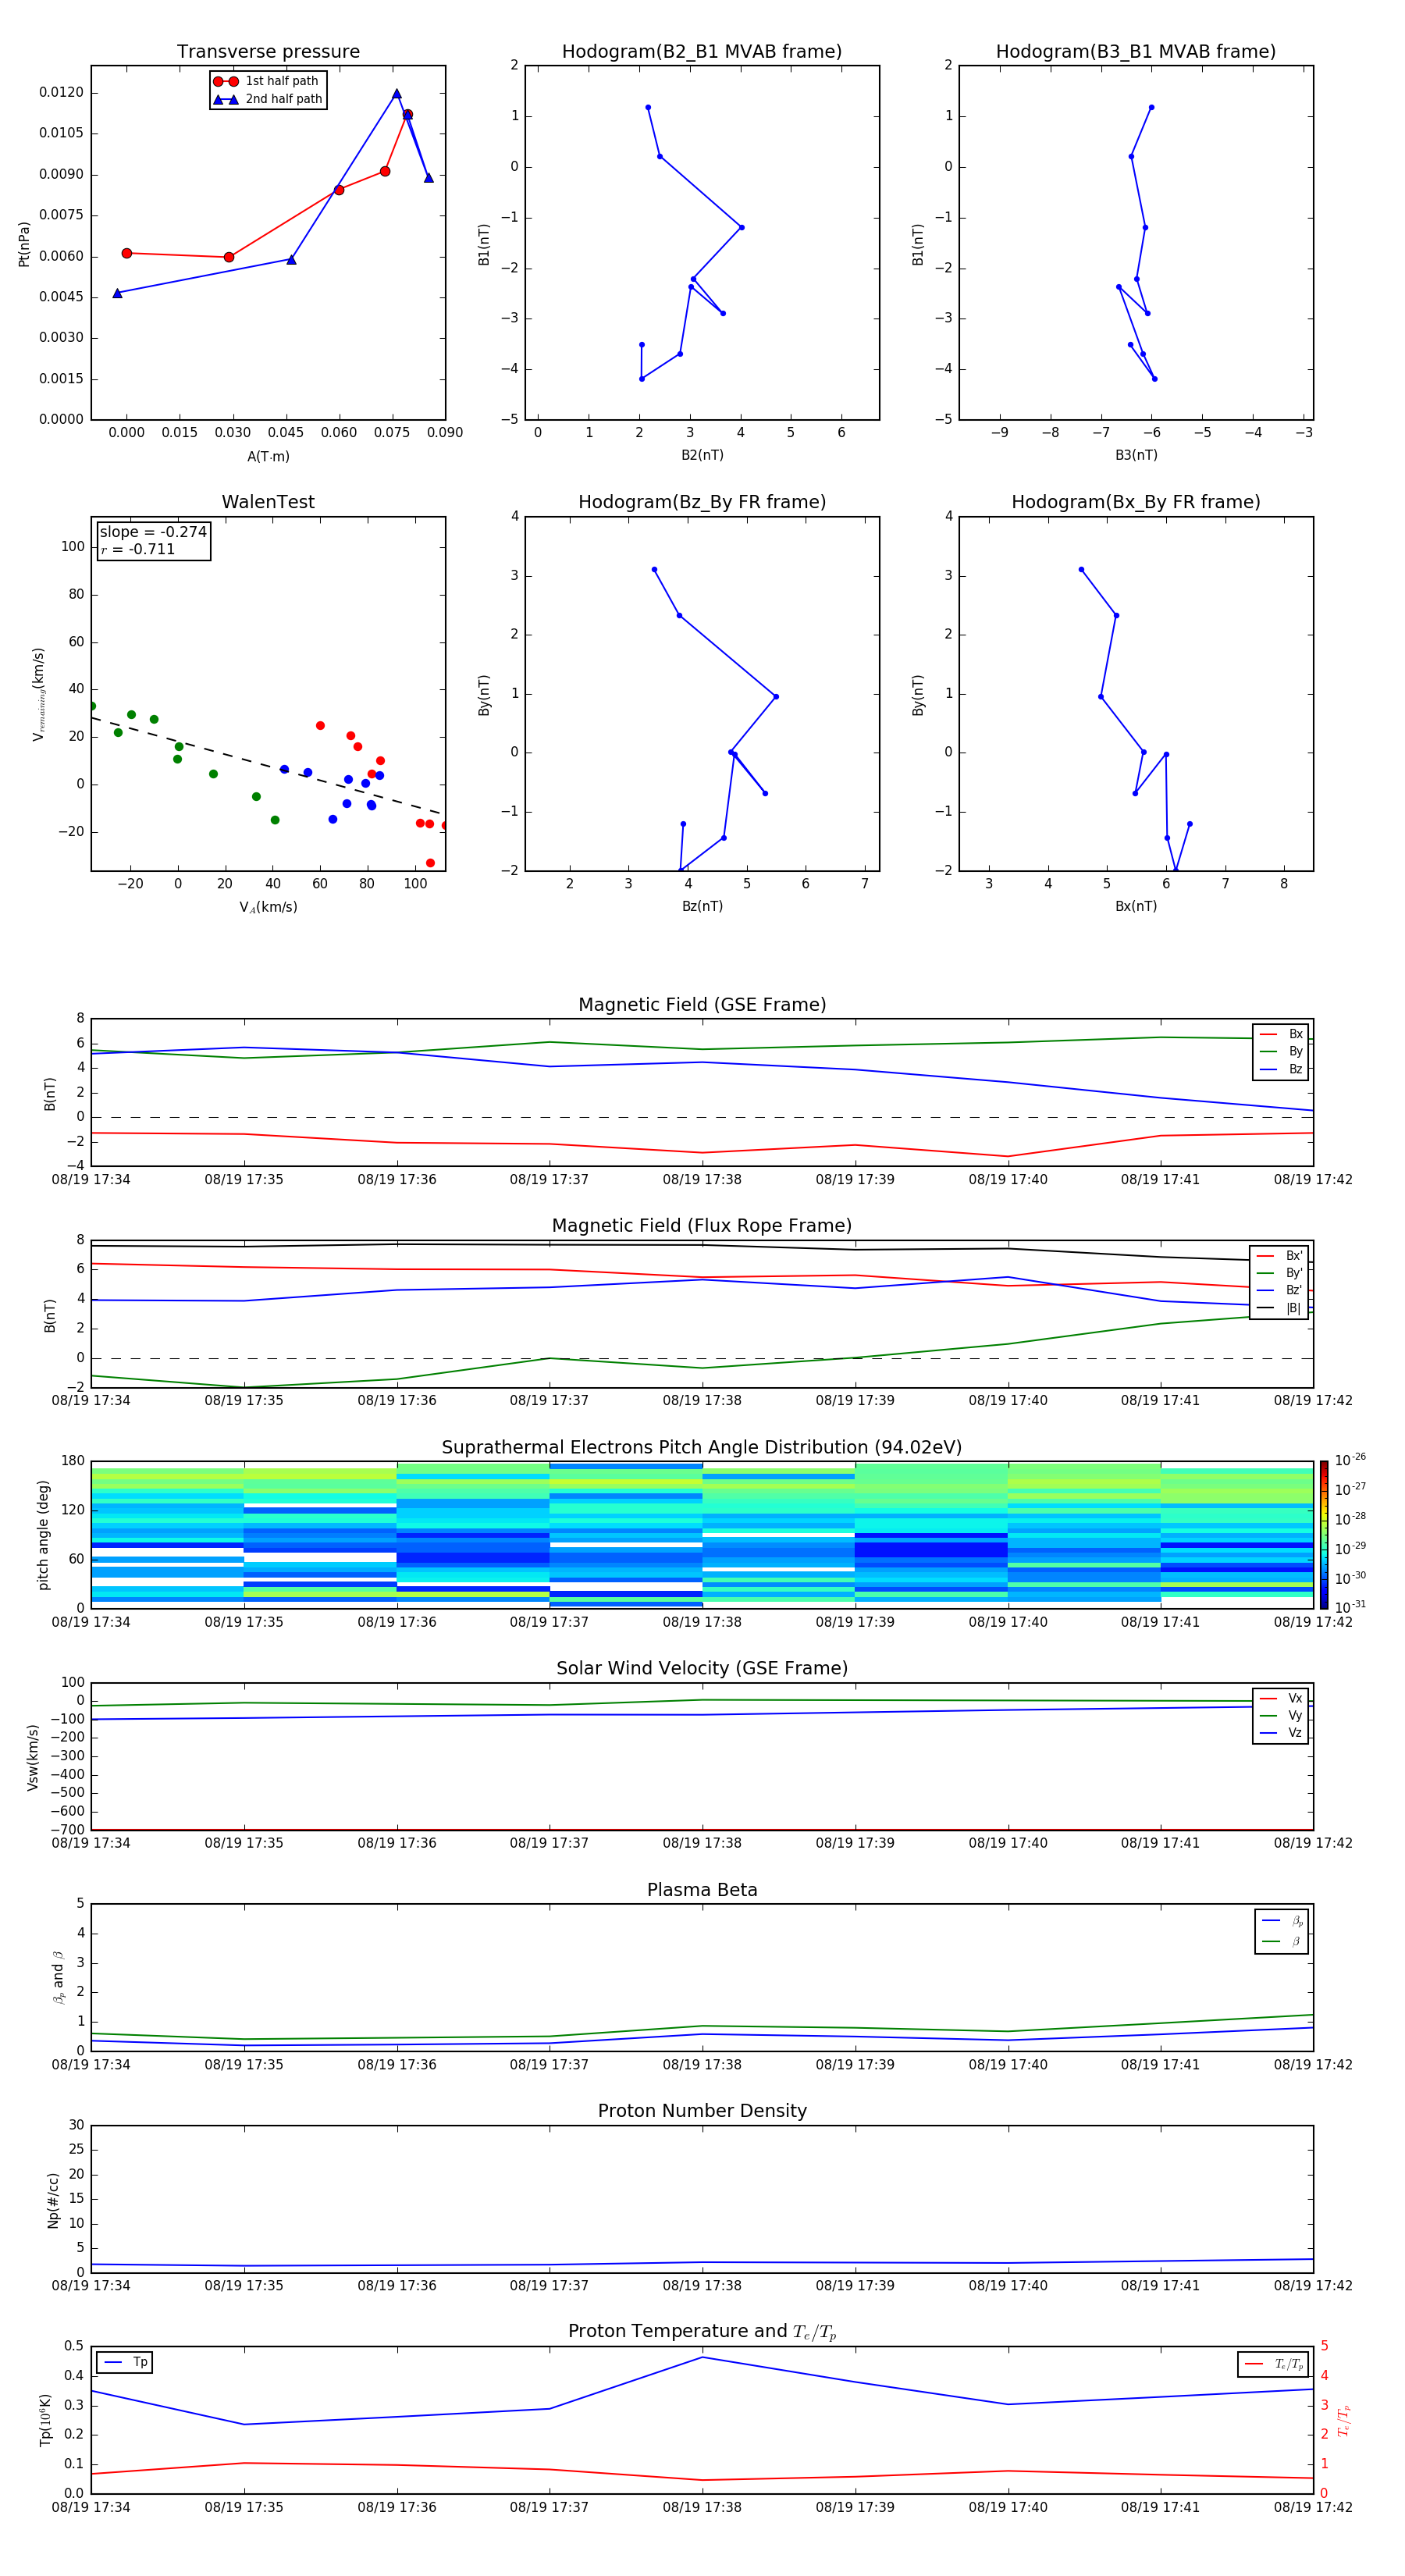The height and width of the screenshot is (2576, 1405).
Task: Click the "V_remaining(km/s)" y-axis label
Action: [38, 694]
